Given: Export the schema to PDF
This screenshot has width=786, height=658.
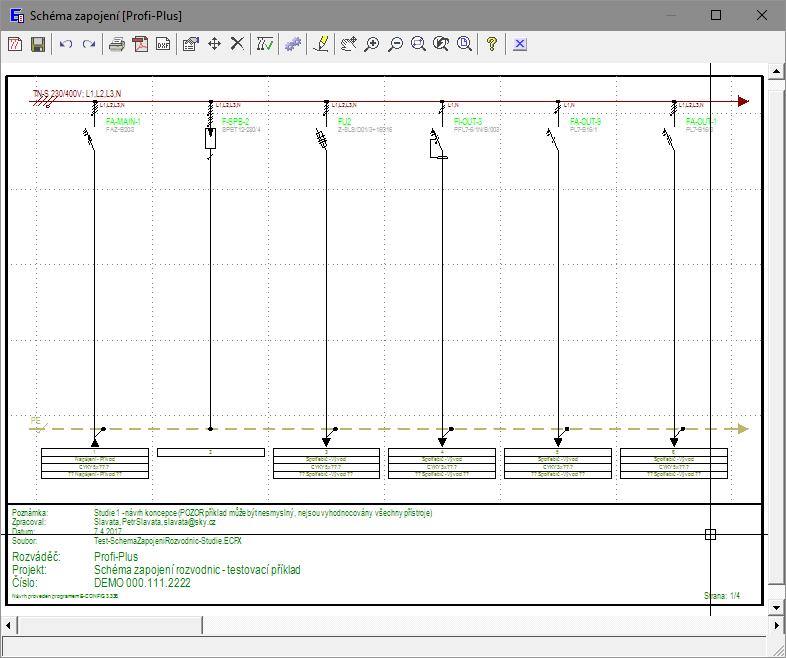Looking at the screenshot, I should [140, 44].
